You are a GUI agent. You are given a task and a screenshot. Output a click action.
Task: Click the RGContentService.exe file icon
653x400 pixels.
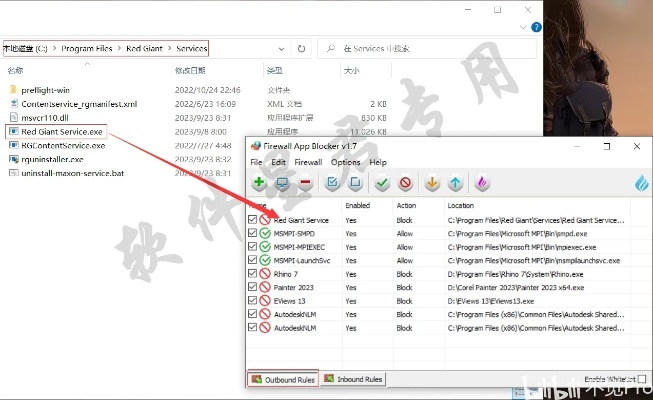tap(14, 145)
